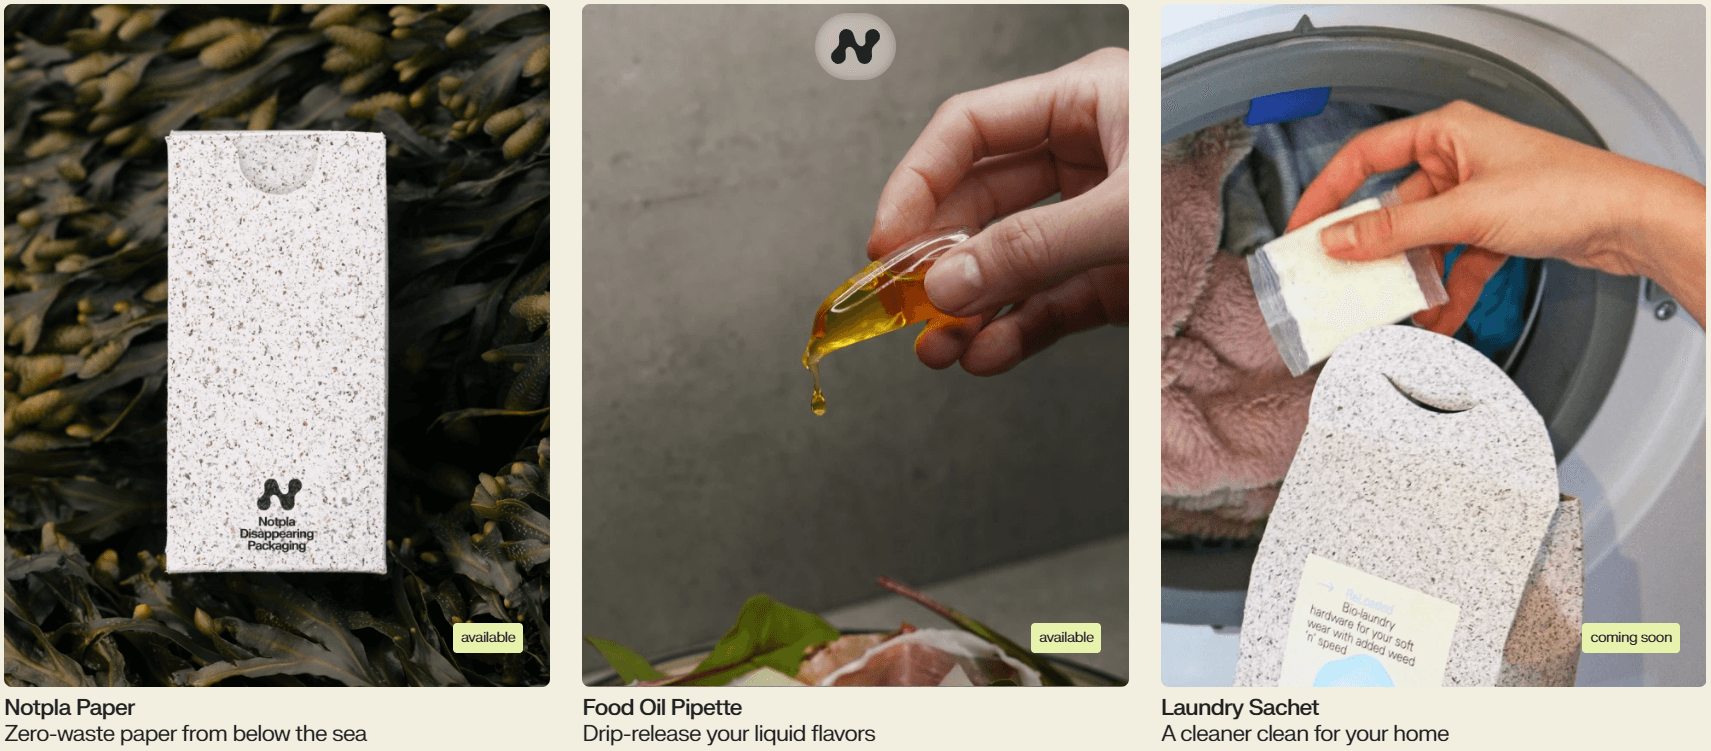Open the Food Oil Pipette product image
Image resolution: width=1711 pixels, height=751 pixels.
point(855,345)
